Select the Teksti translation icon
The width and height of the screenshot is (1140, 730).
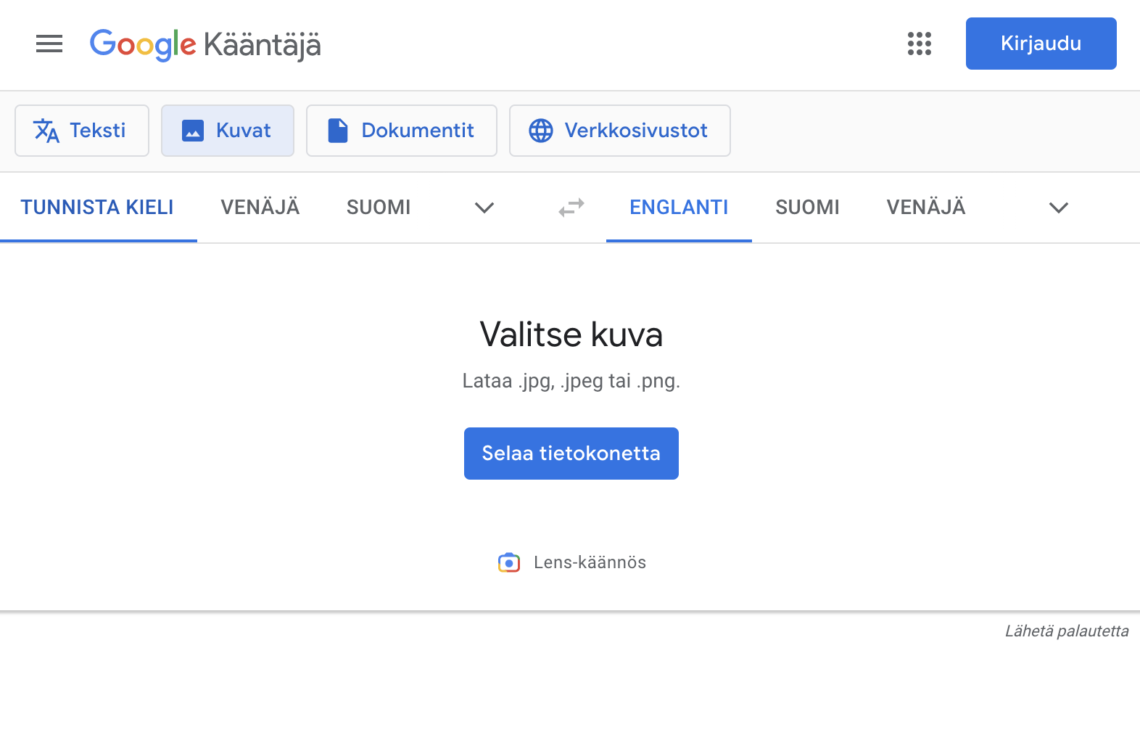click(48, 130)
